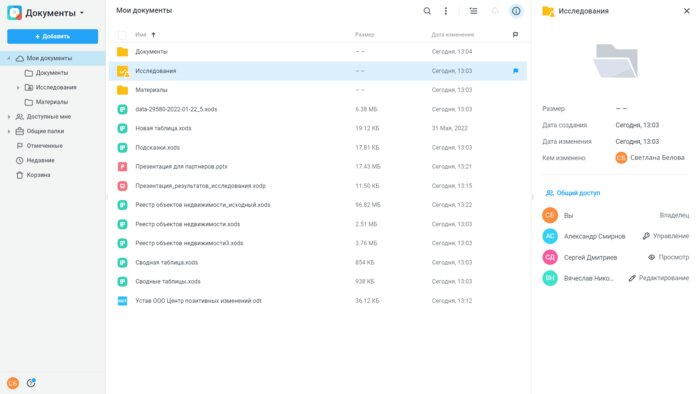Image resolution: width=700 pixels, height=394 pixels.
Task: Switch list view mode icon
Action: pyautogui.click(x=473, y=11)
